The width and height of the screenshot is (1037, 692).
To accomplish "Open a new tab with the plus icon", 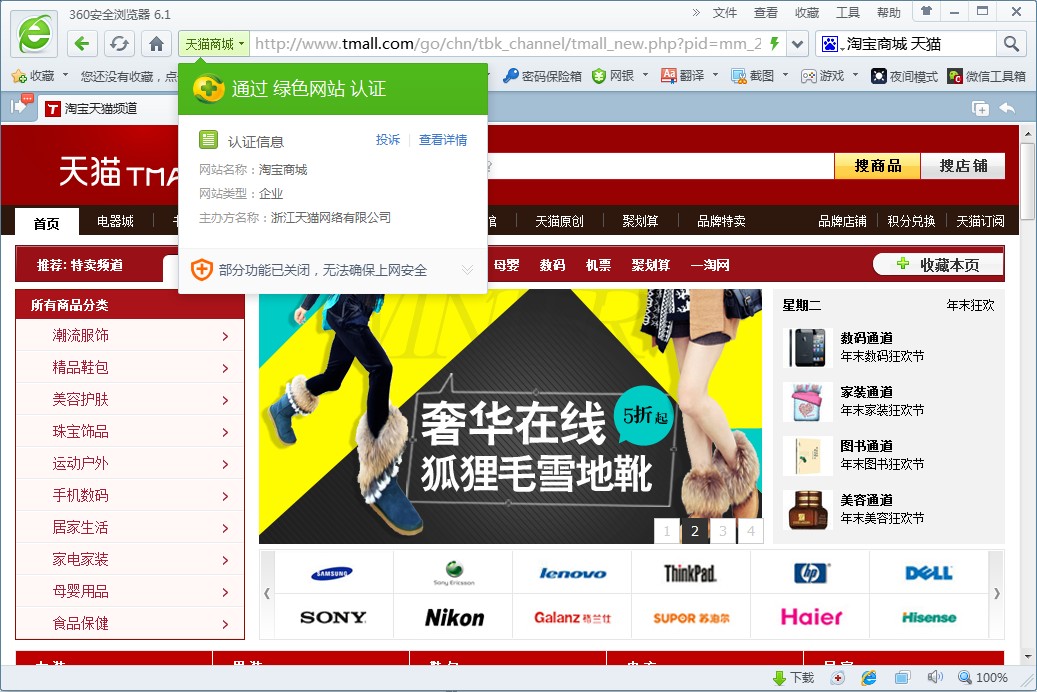I will point(980,108).
